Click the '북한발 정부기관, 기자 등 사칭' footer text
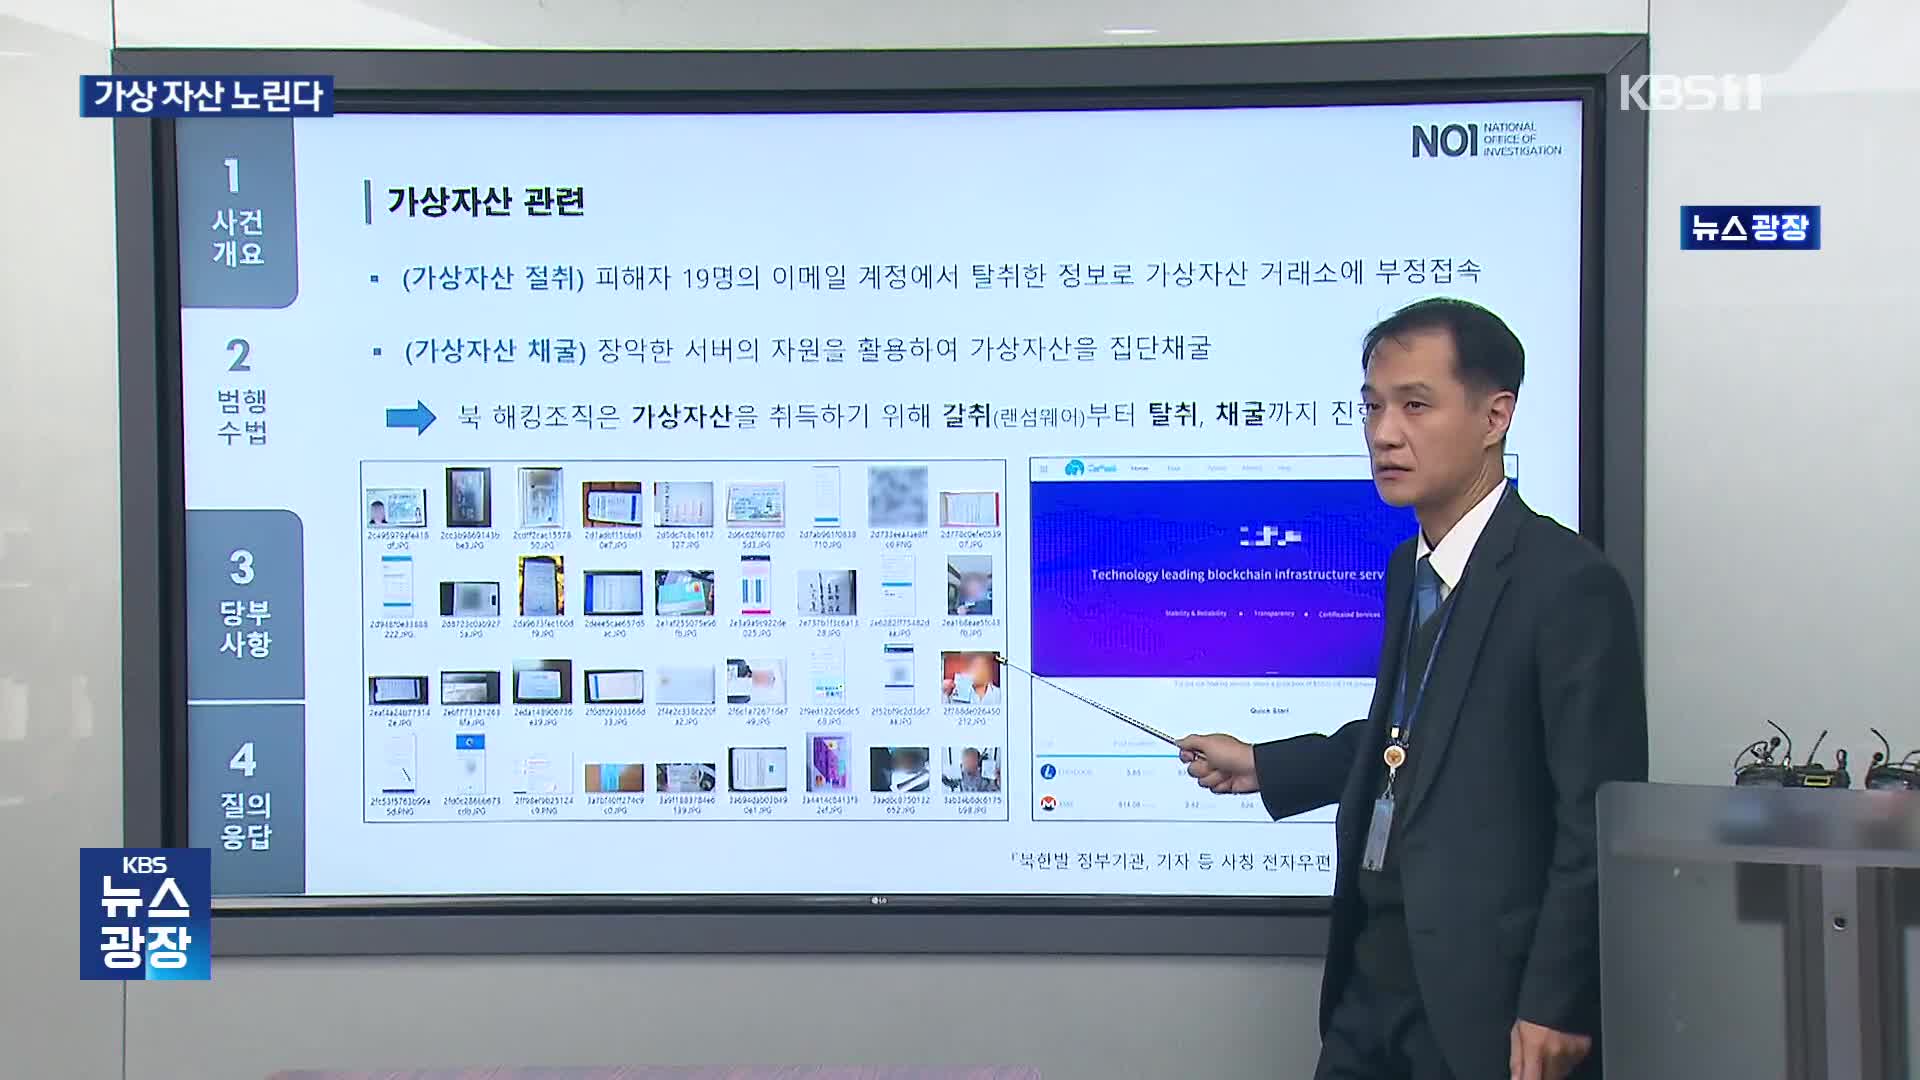Image resolution: width=1920 pixels, height=1080 pixels. [1170, 861]
